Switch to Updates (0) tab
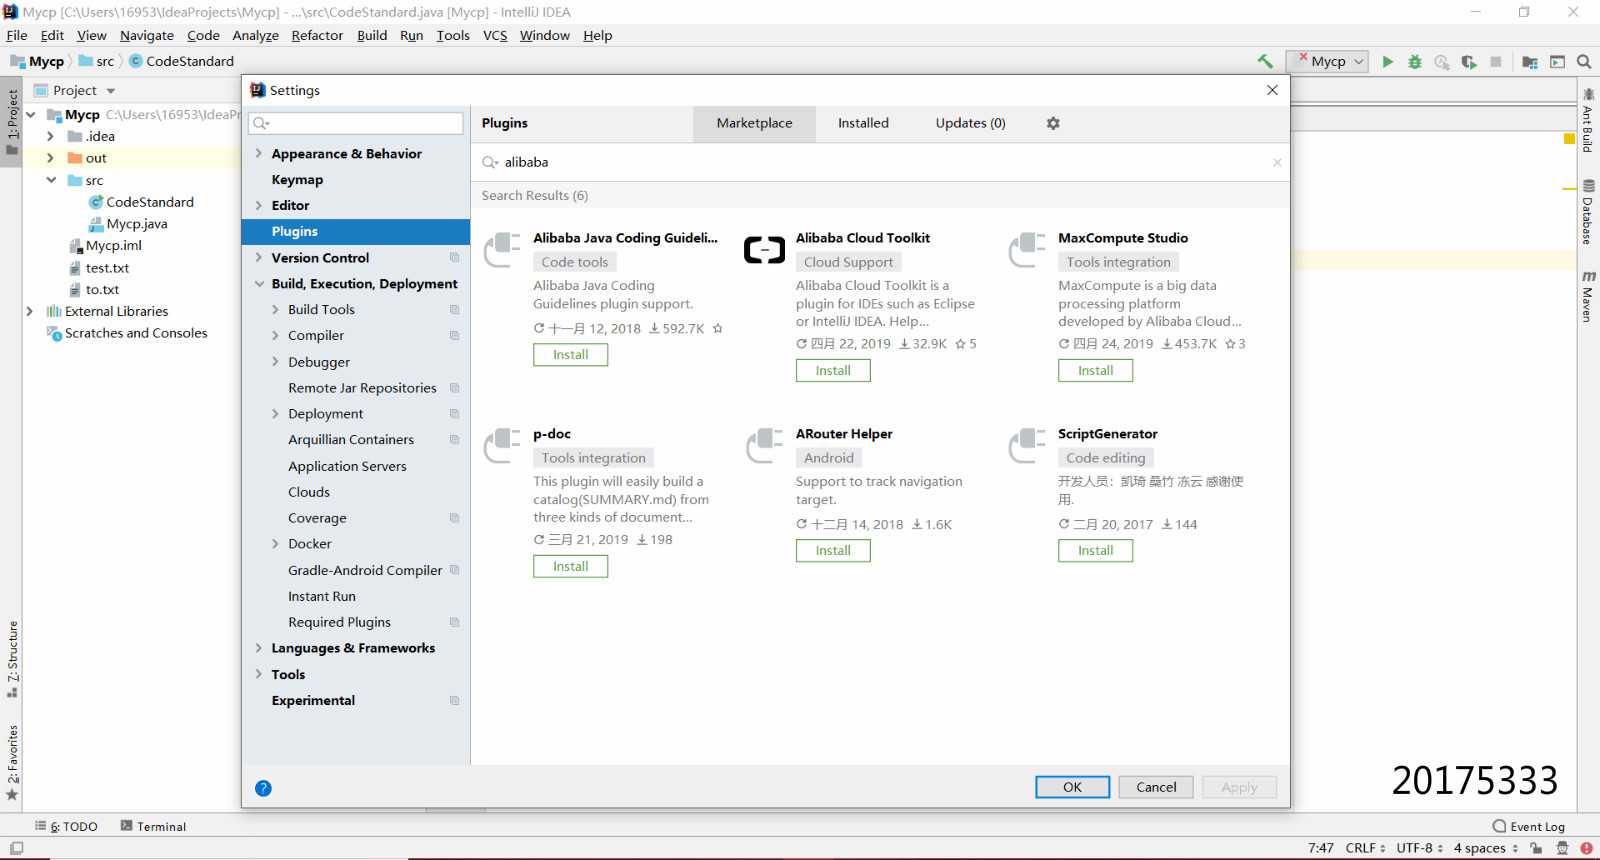 tap(970, 123)
